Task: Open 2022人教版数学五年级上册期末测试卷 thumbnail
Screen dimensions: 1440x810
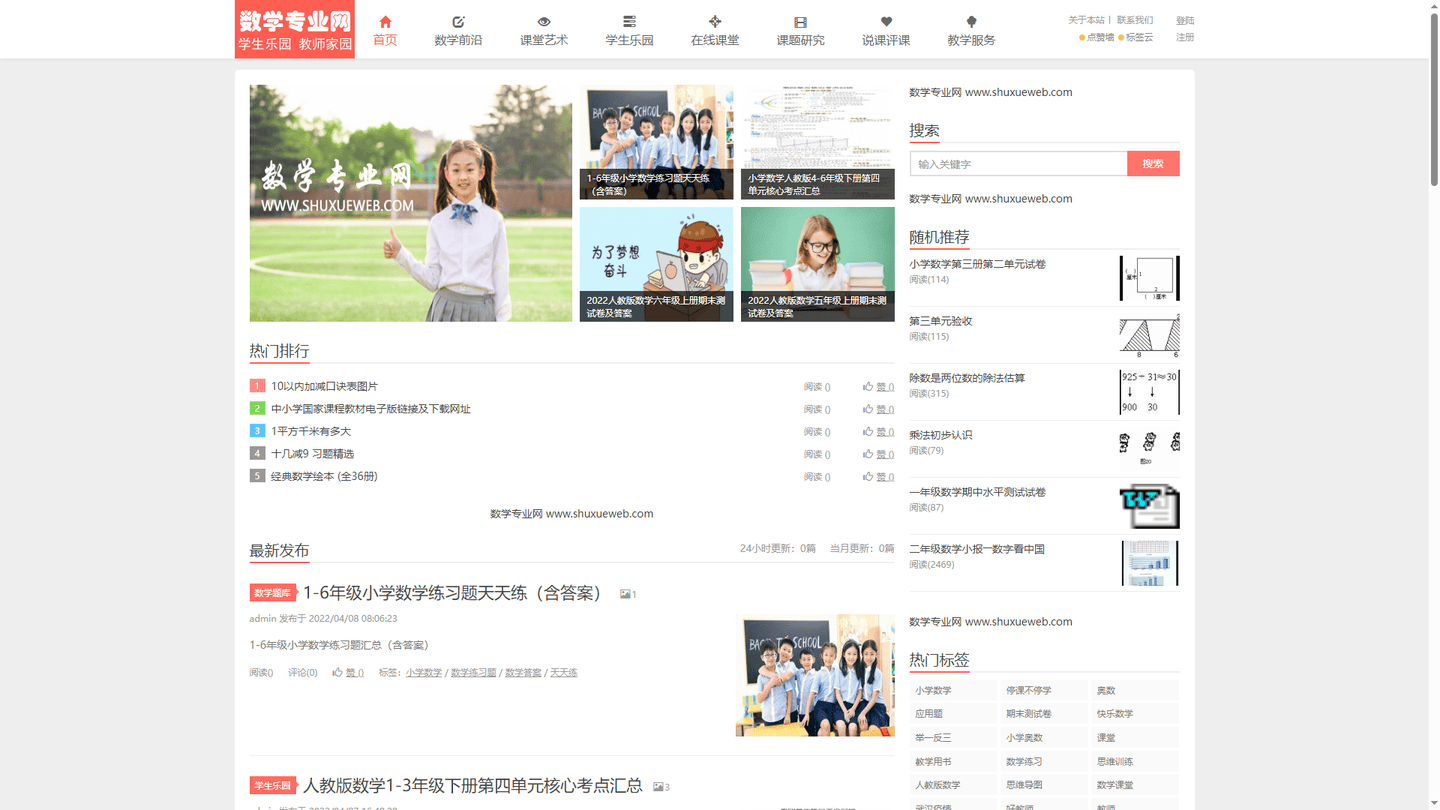Action: click(818, 264)
